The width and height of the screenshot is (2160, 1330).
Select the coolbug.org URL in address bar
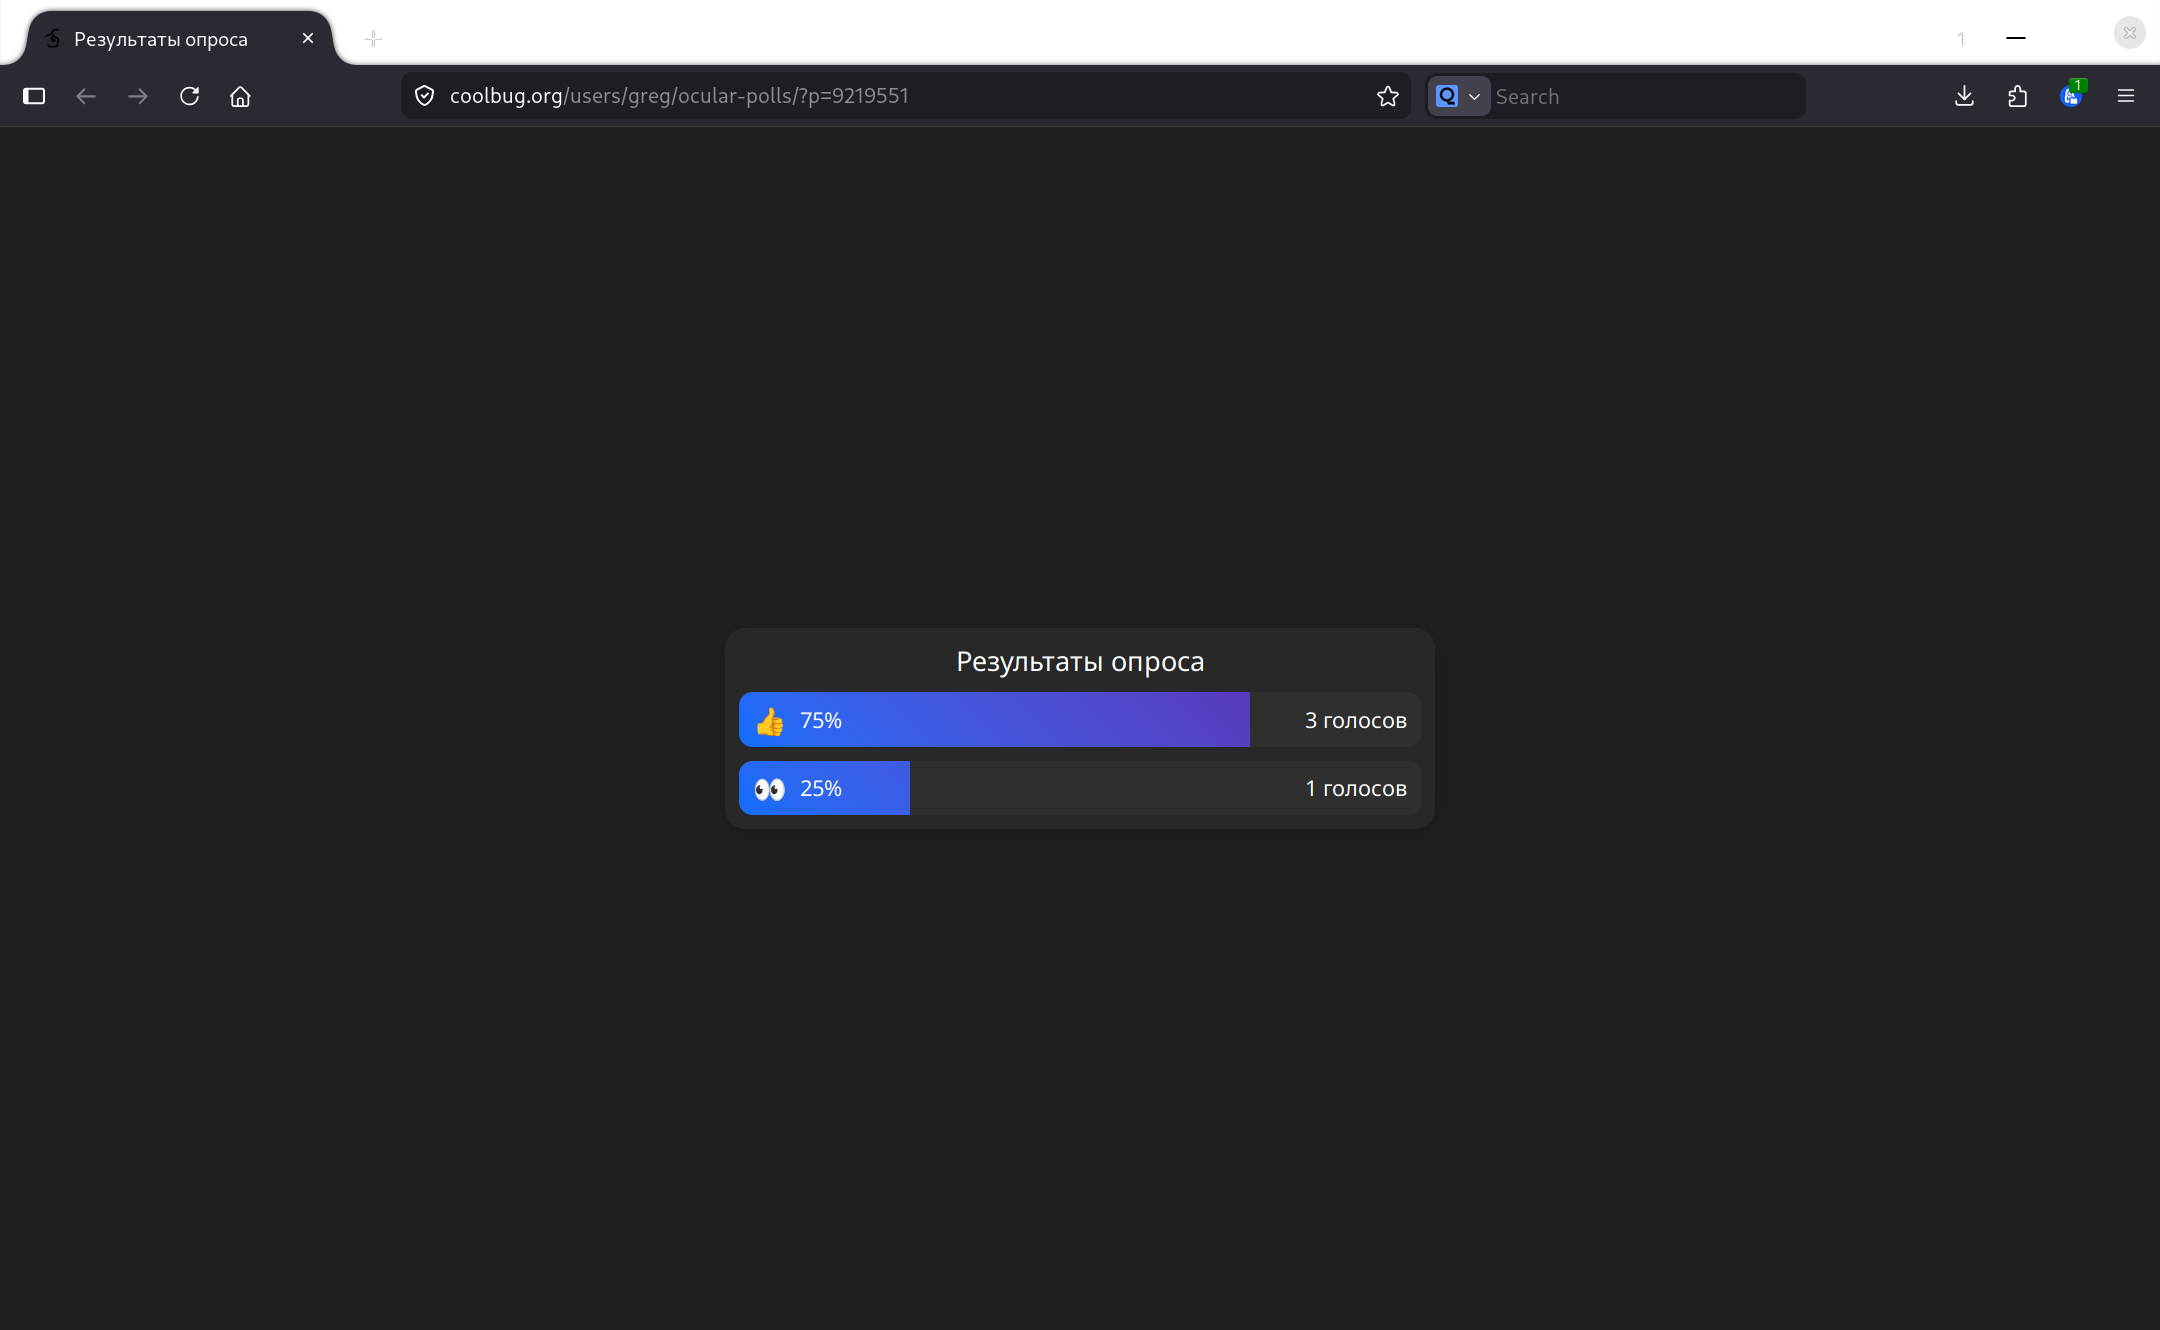pos(679,96)
